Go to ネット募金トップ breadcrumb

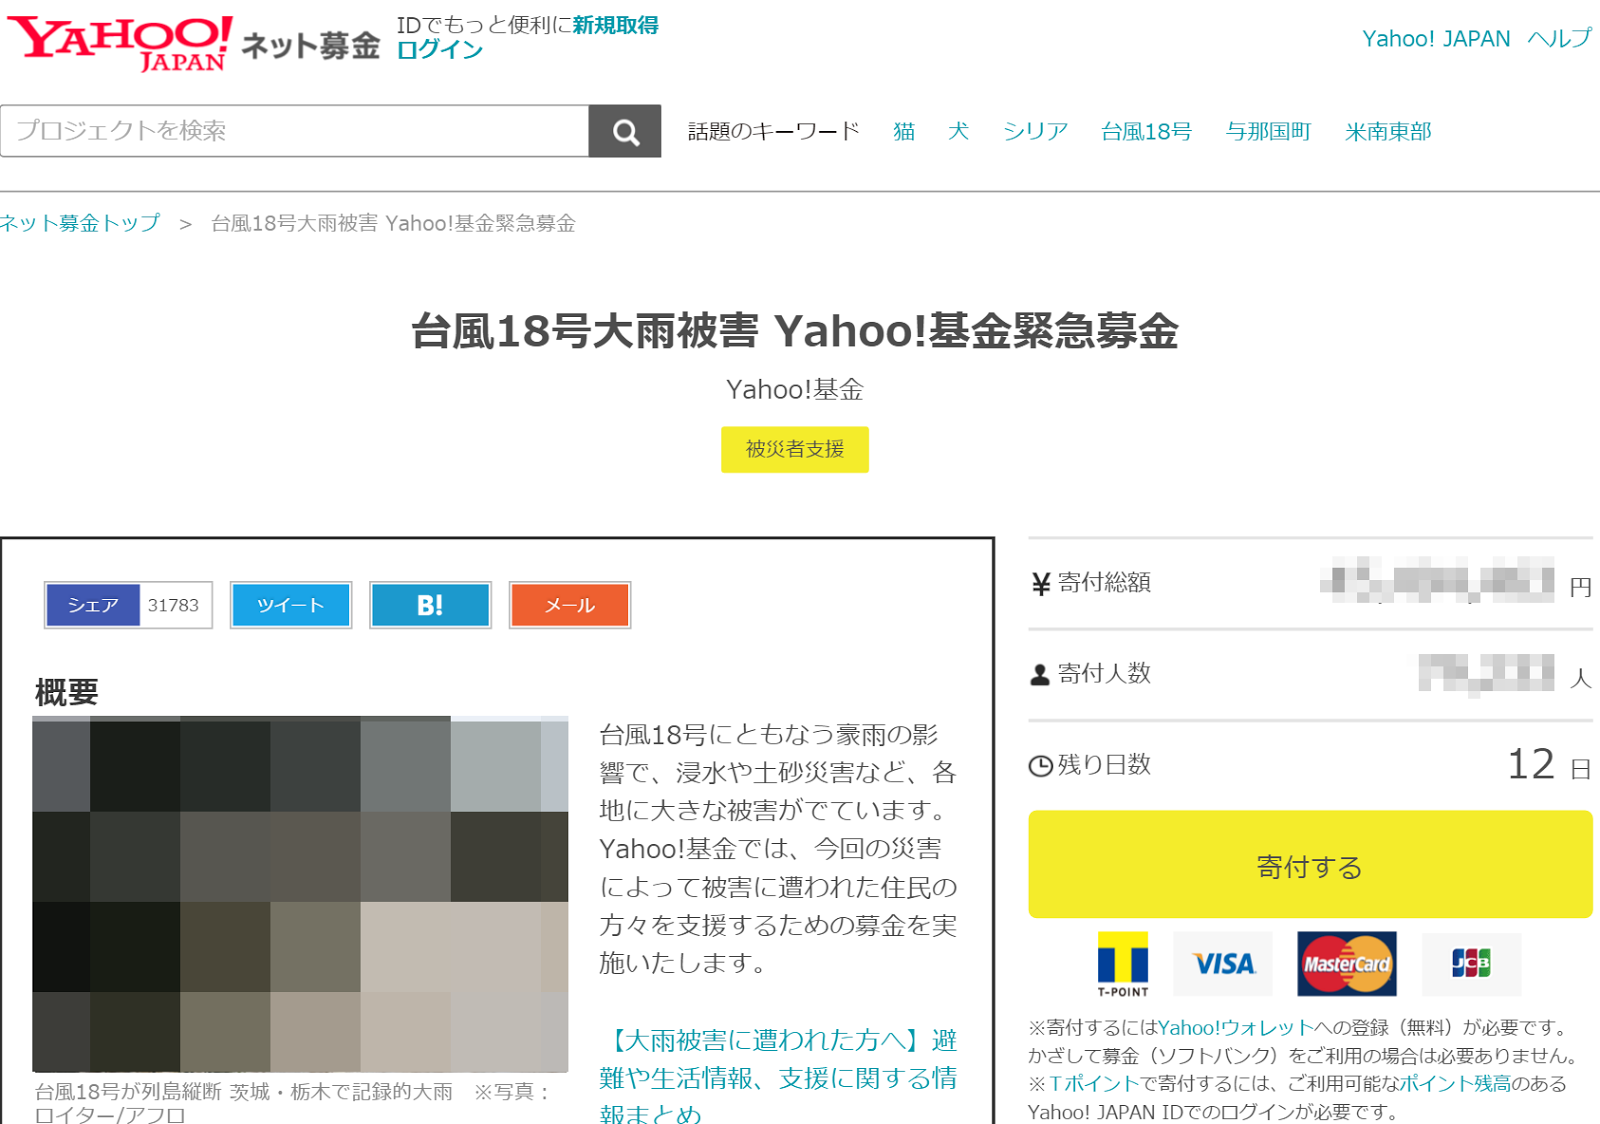point(80,223)
